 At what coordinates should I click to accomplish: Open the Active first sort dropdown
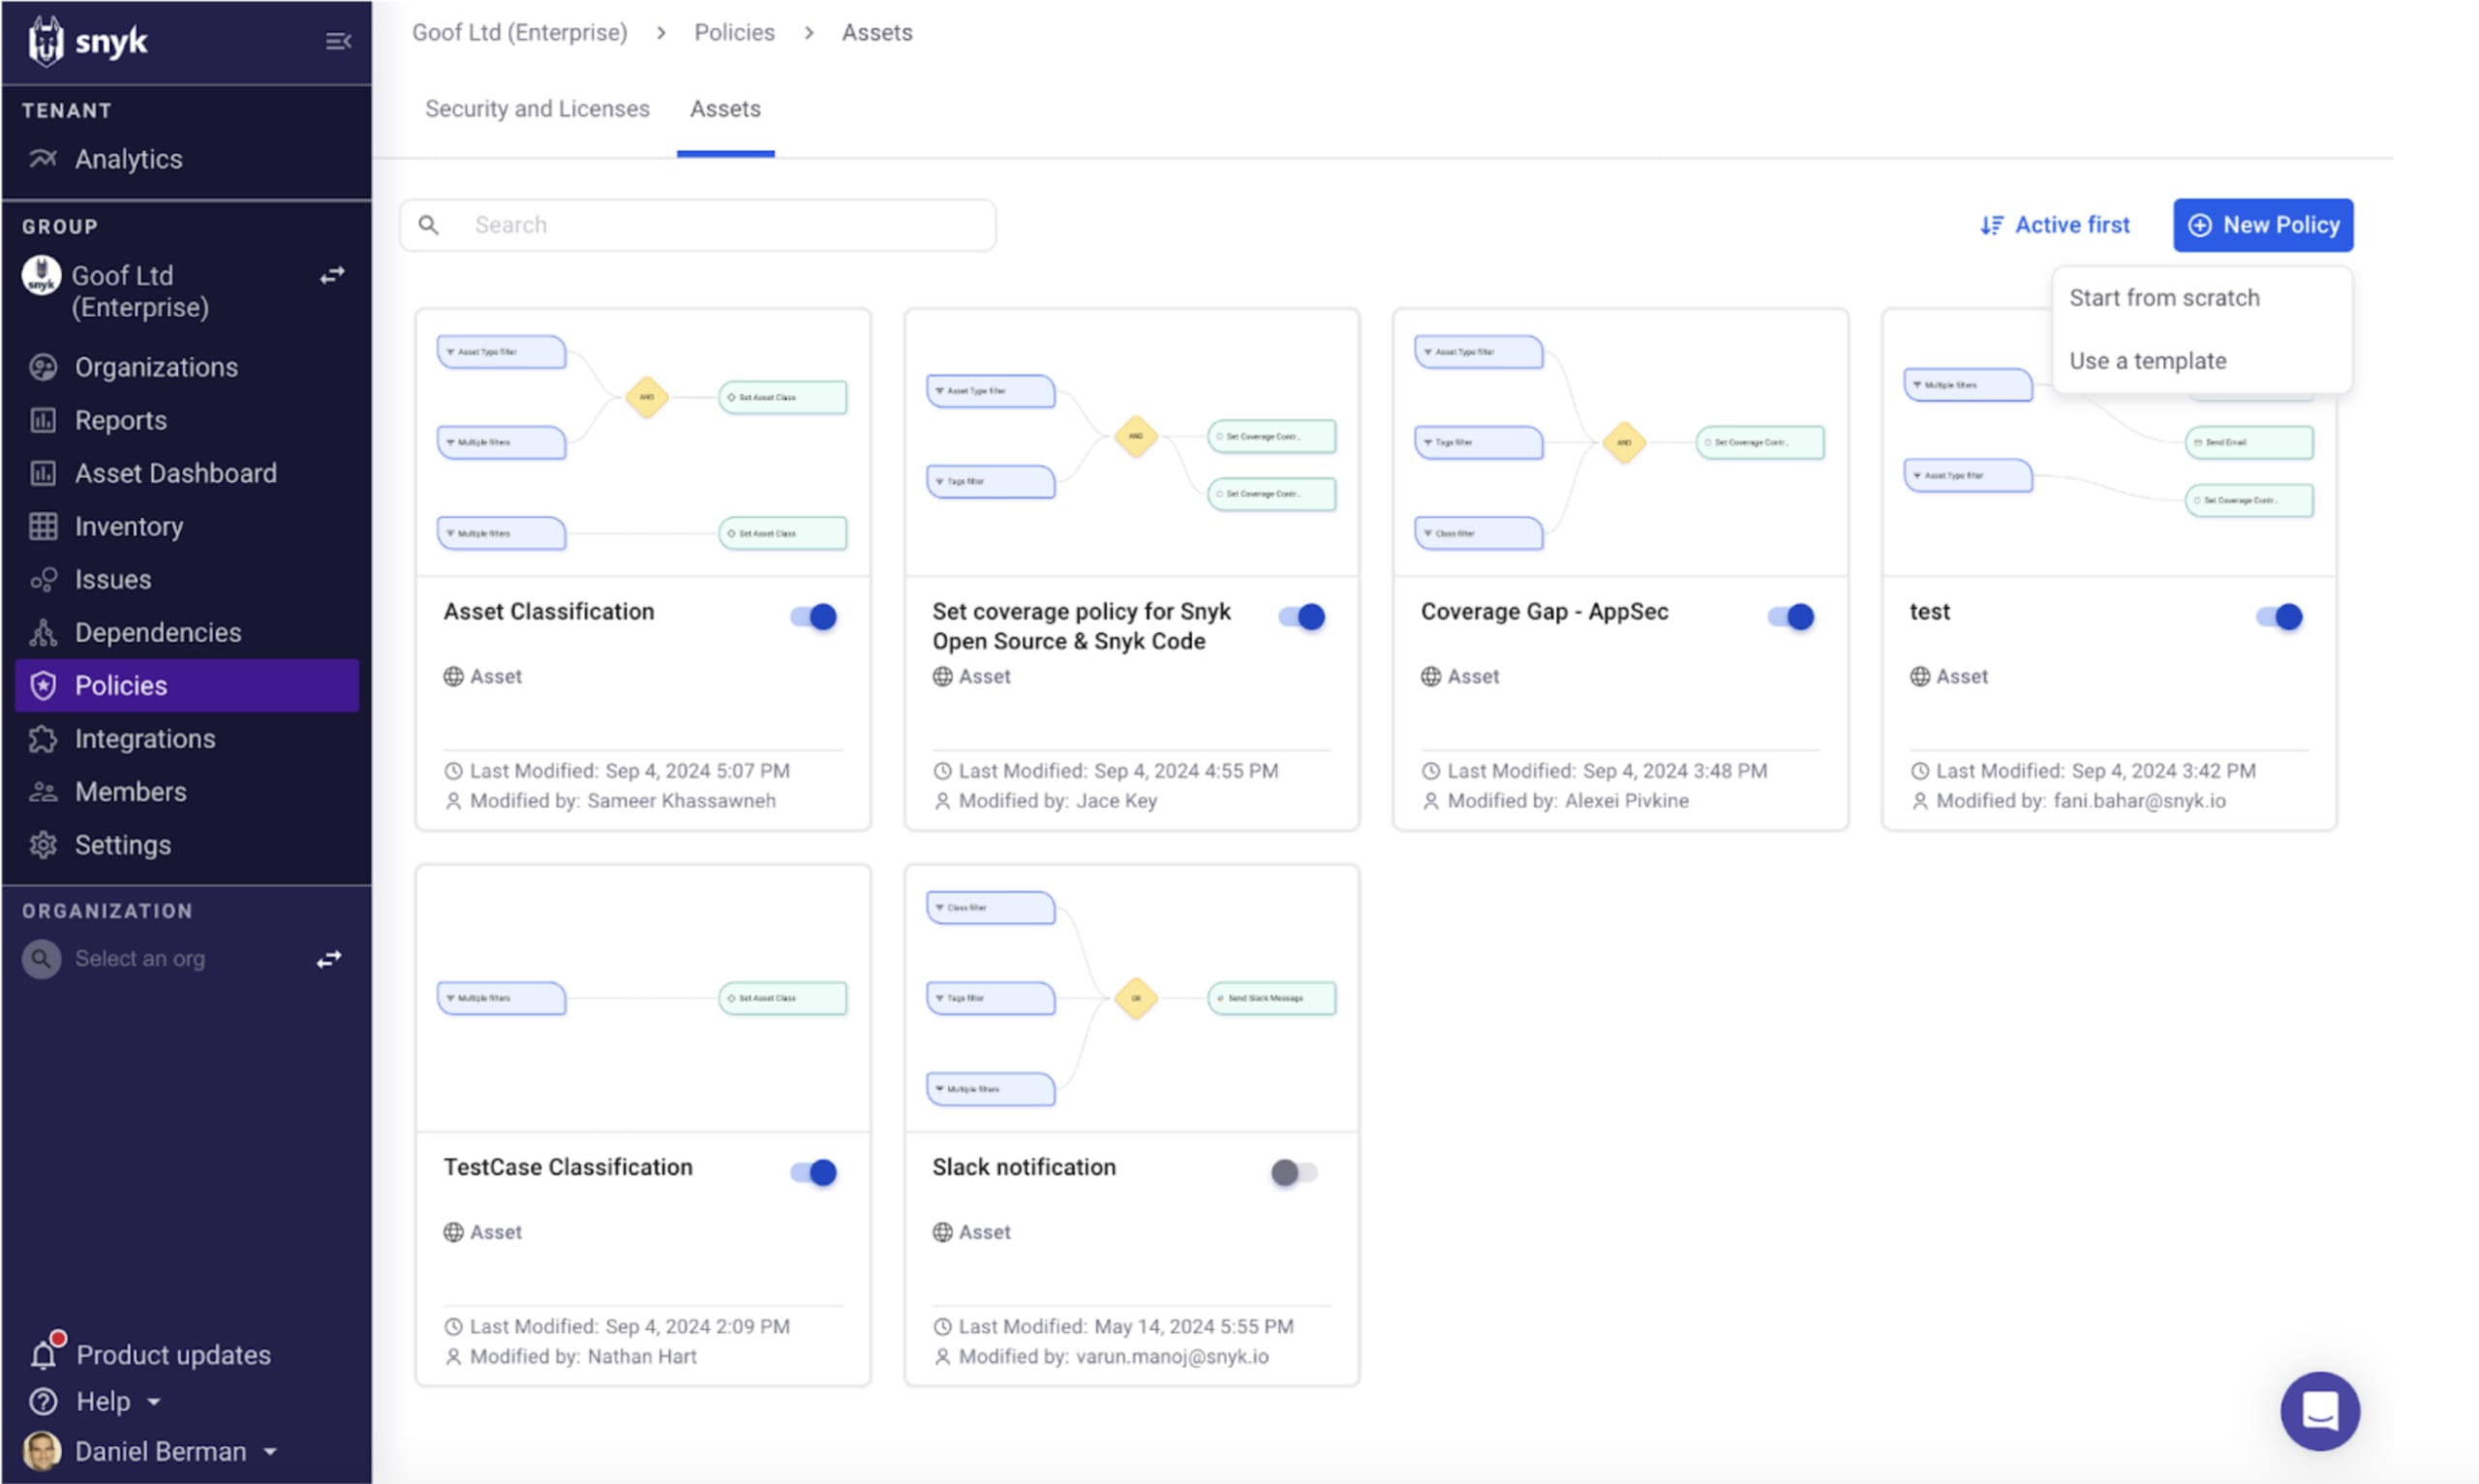(x=2054, y=225)
